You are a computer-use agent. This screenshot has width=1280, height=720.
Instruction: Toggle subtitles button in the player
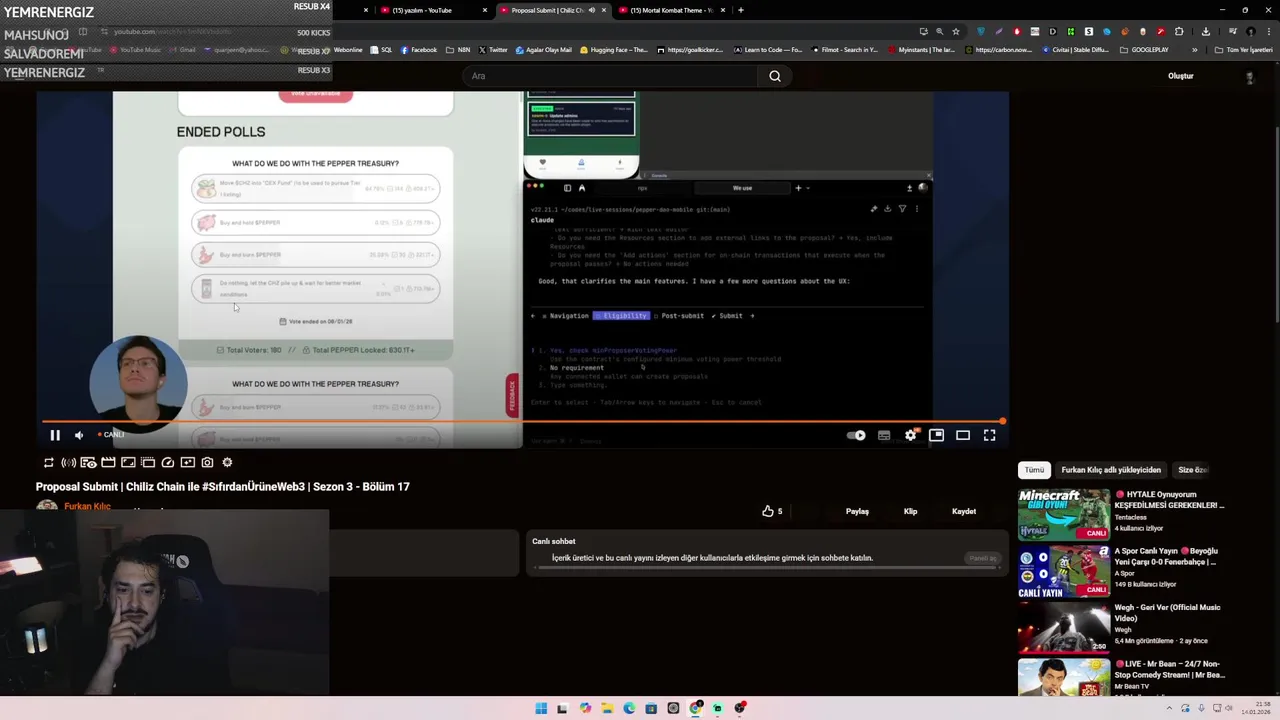pos(884,435)
